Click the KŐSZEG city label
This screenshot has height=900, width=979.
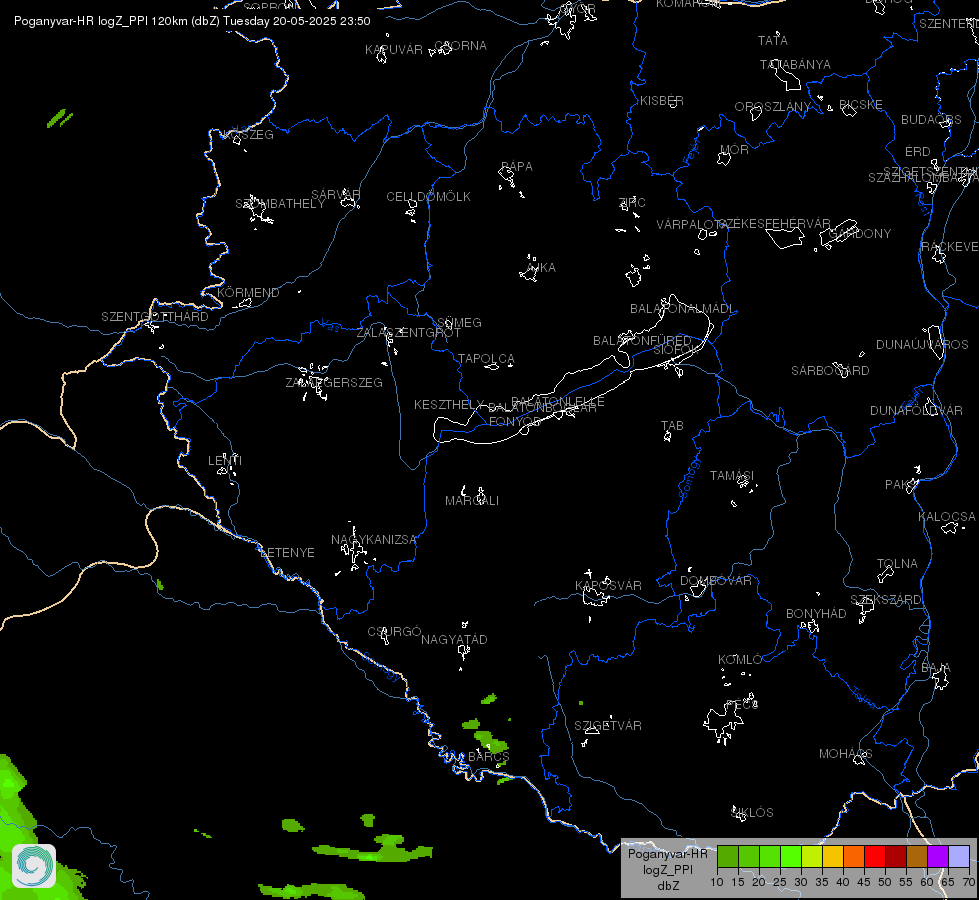pyautogui.click(x=249, y=134)
